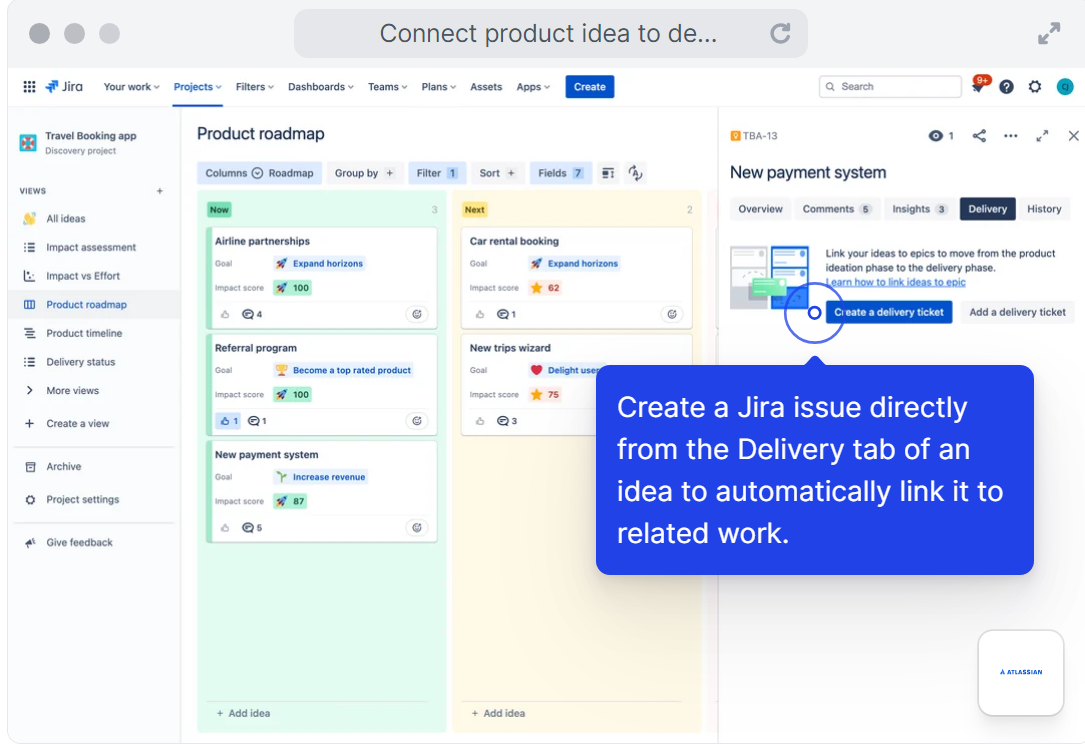The width and height of the screenshot is (1085, 744).
Task: Click emoji reaction icon on New payment system card
Action: pos(417,527)
